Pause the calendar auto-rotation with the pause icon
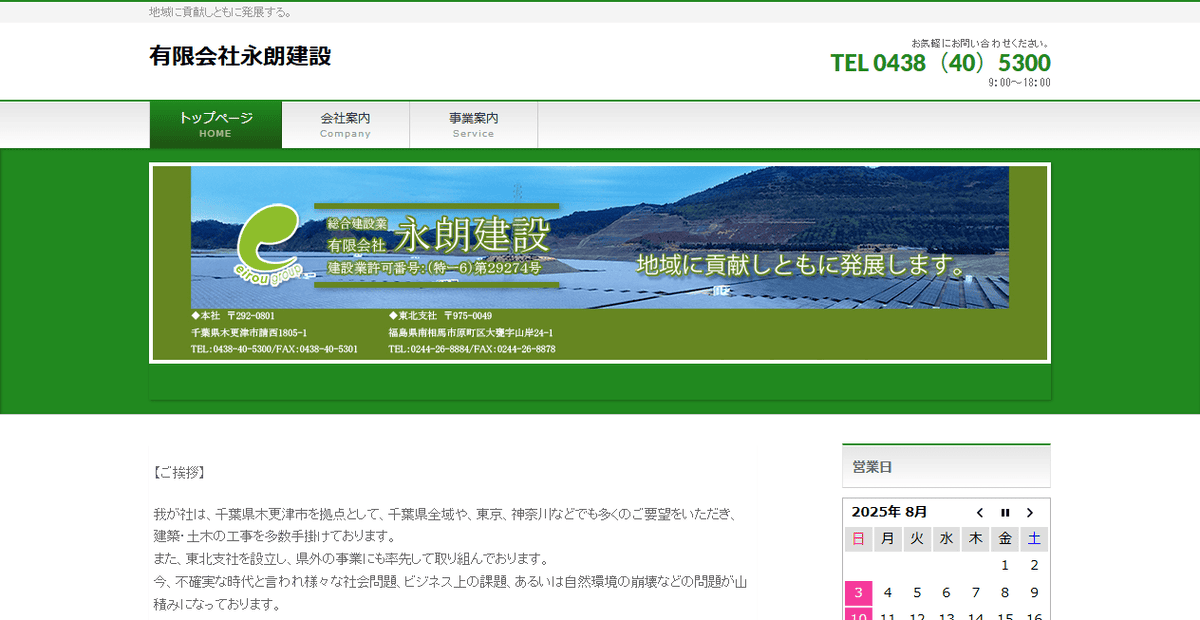1200x620 pixels. tap(1005, 512)
